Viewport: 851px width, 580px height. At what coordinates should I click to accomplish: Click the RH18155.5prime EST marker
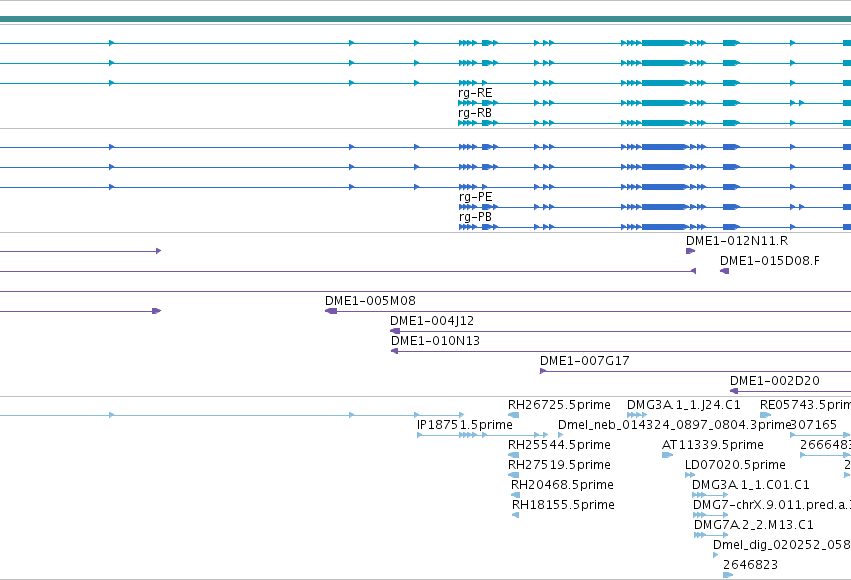click(x=516, y=515)
